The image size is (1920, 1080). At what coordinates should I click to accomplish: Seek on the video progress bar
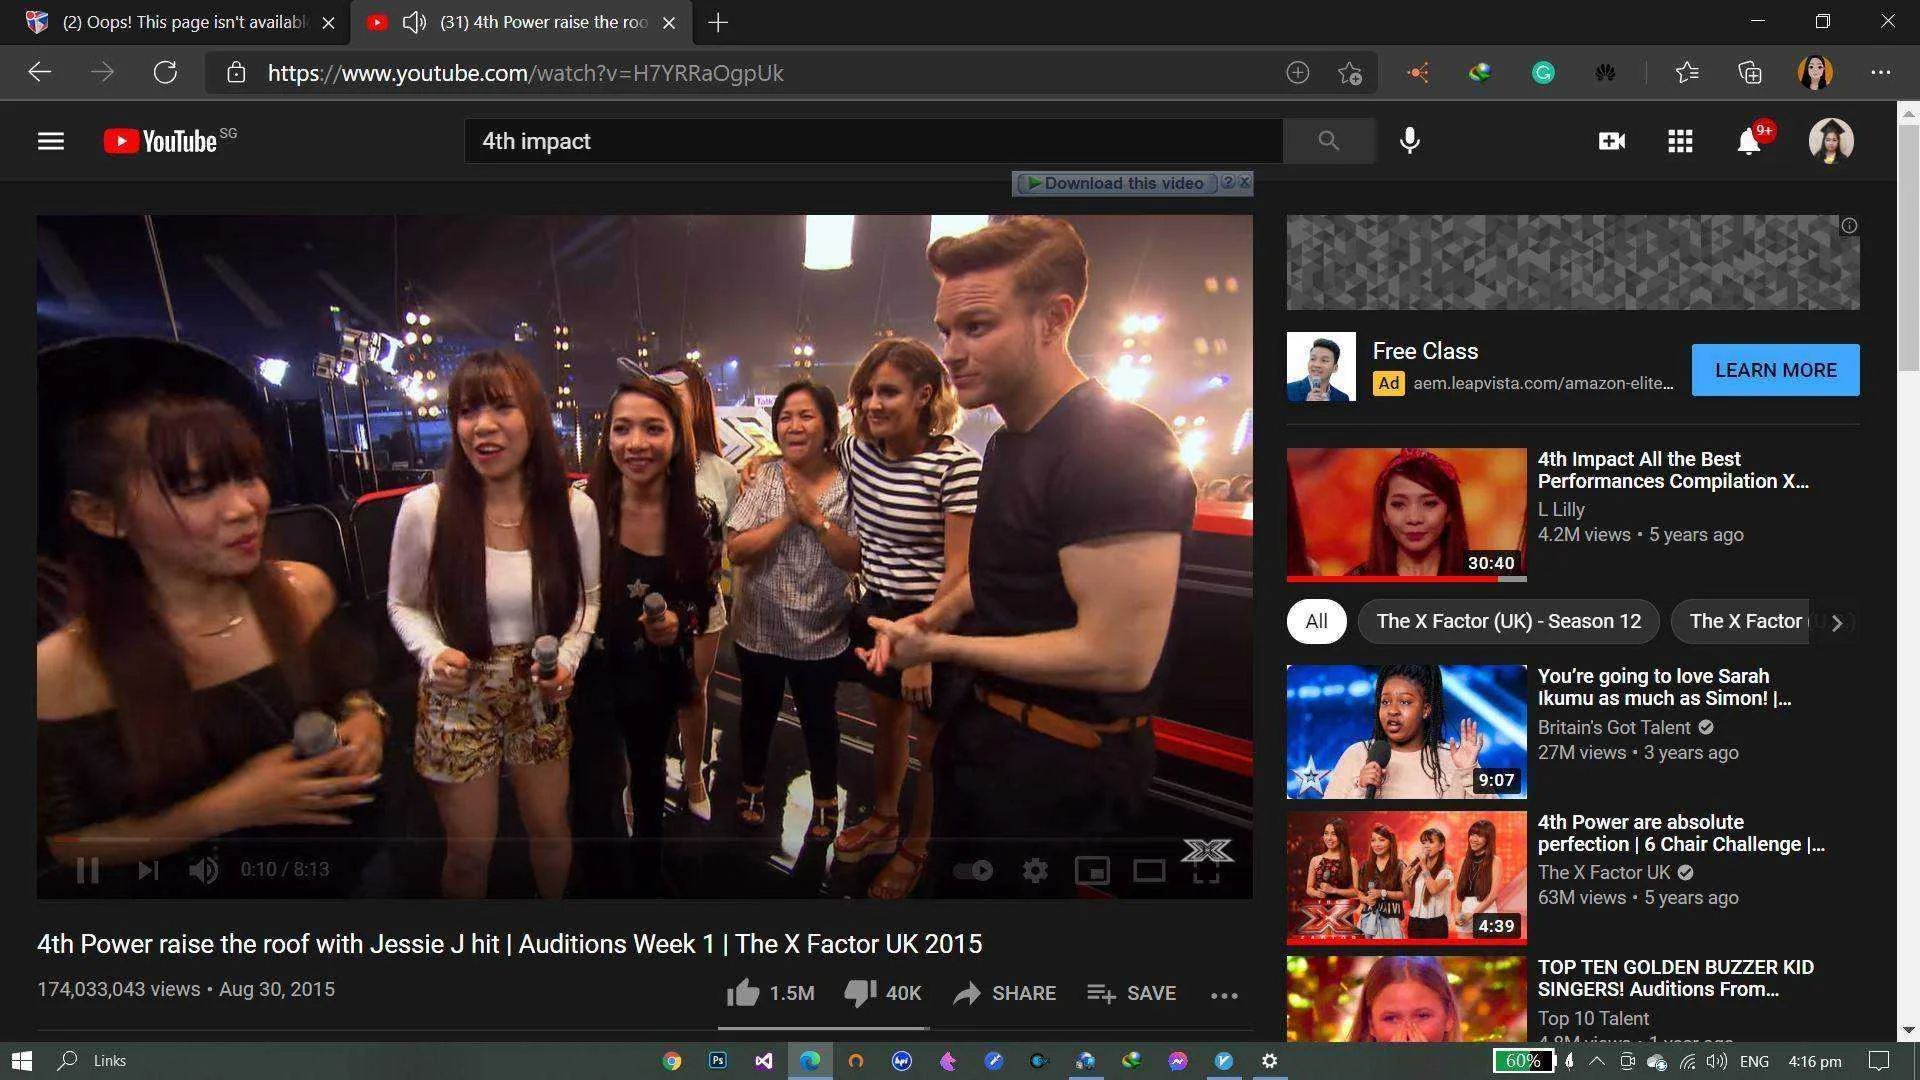[x=644, y=840]
